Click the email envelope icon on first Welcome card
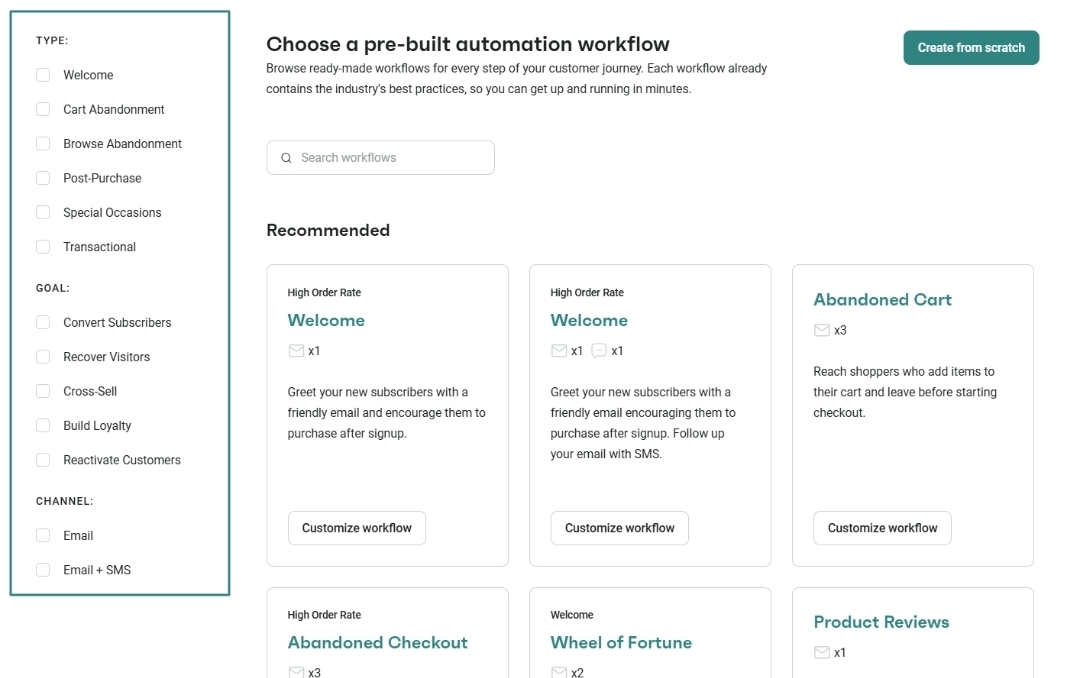The height and width of the screenshot is (678, 1080). (296, 351)
